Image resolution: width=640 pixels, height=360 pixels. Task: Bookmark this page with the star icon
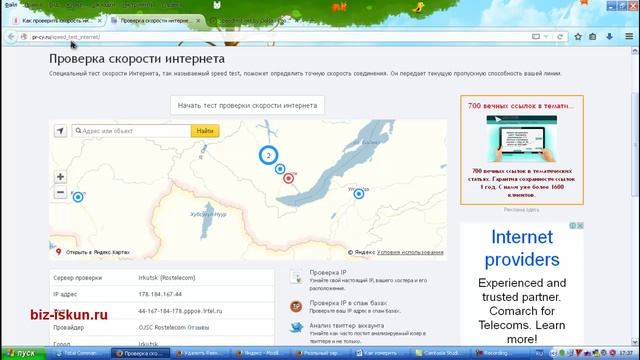(578, 37)
